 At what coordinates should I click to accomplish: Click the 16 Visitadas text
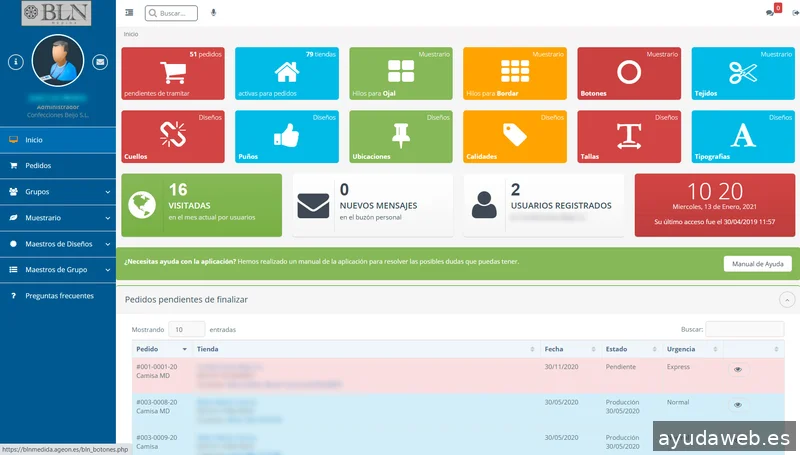[189, 197]
